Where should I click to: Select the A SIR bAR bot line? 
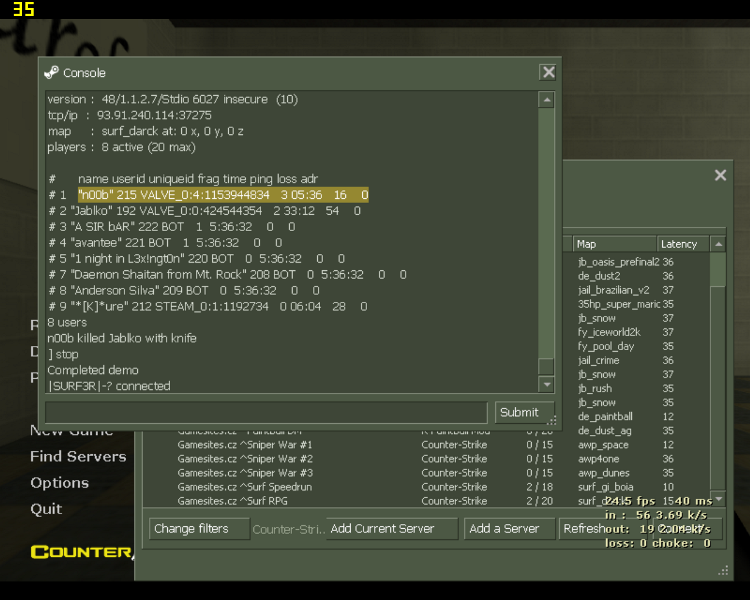click(171, 227)
